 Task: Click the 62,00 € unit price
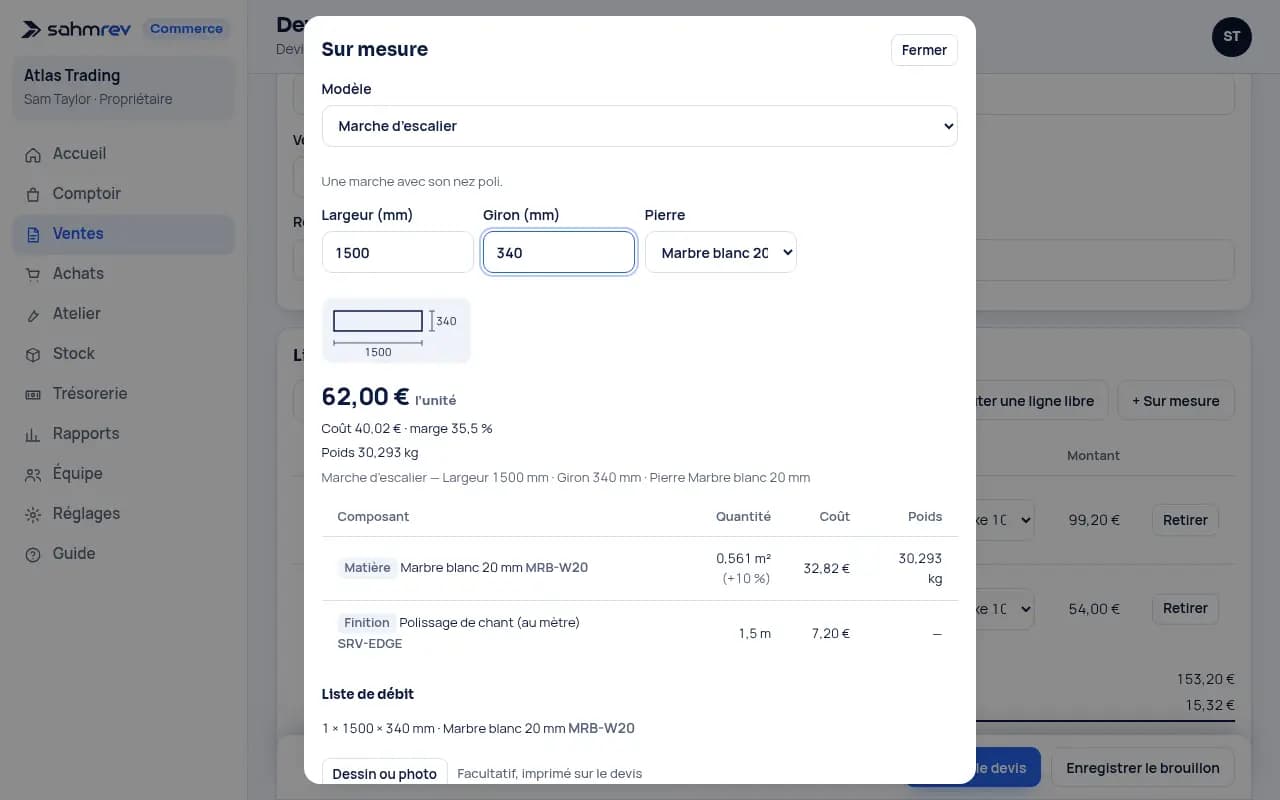coord(365,396)
